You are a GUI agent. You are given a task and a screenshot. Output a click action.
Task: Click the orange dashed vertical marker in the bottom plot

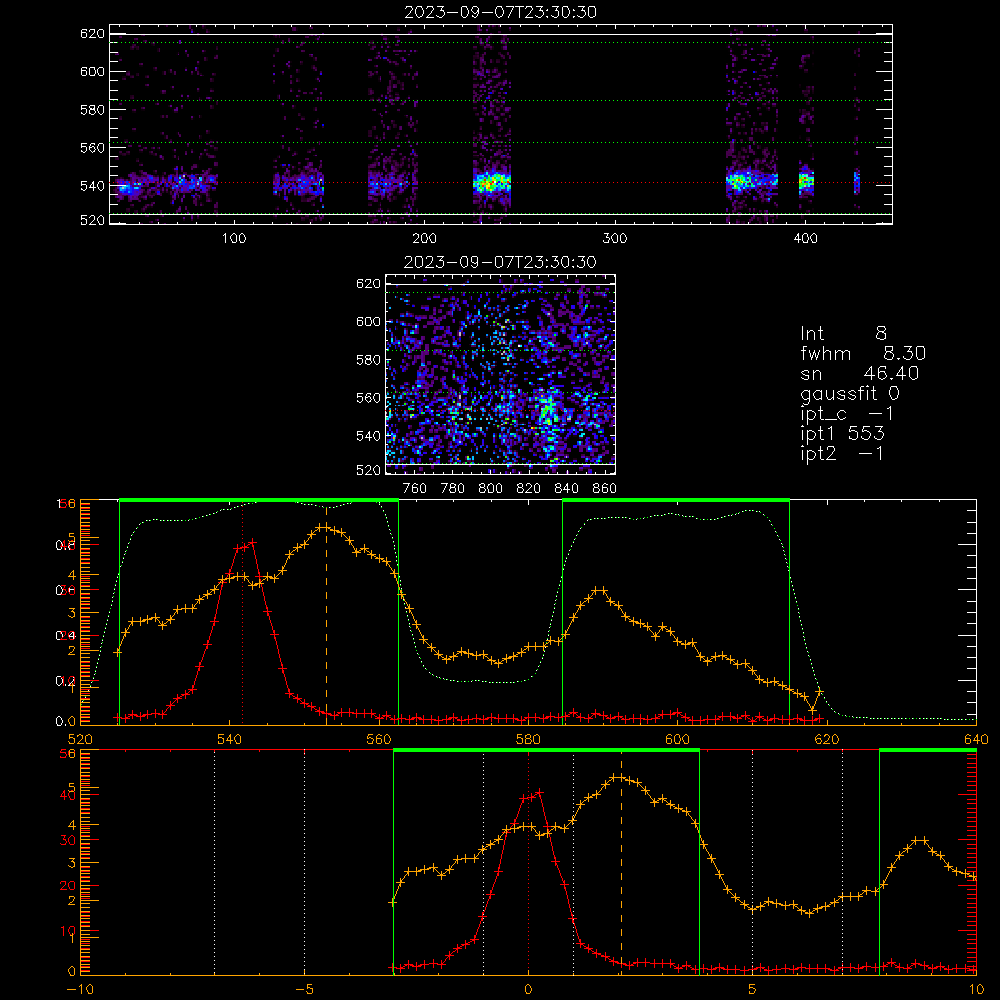621,862
